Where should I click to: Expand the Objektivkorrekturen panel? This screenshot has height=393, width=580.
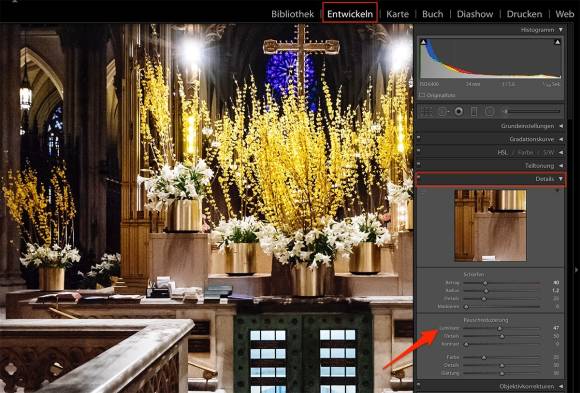click(x=561, y=387)
